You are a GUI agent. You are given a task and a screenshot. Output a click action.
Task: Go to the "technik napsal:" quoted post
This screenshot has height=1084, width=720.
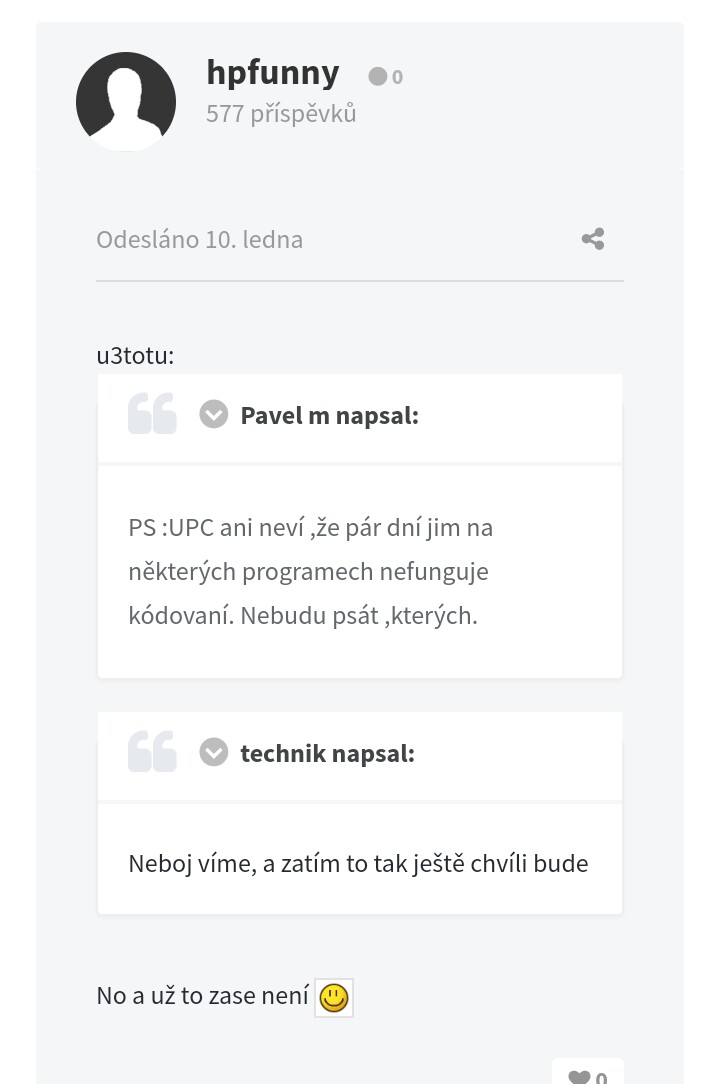(x=327, y=753)
